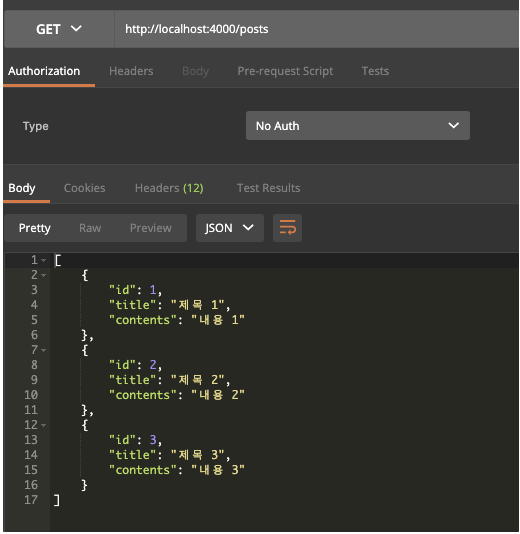Show the Test Results tab

(x=268, y=188)
